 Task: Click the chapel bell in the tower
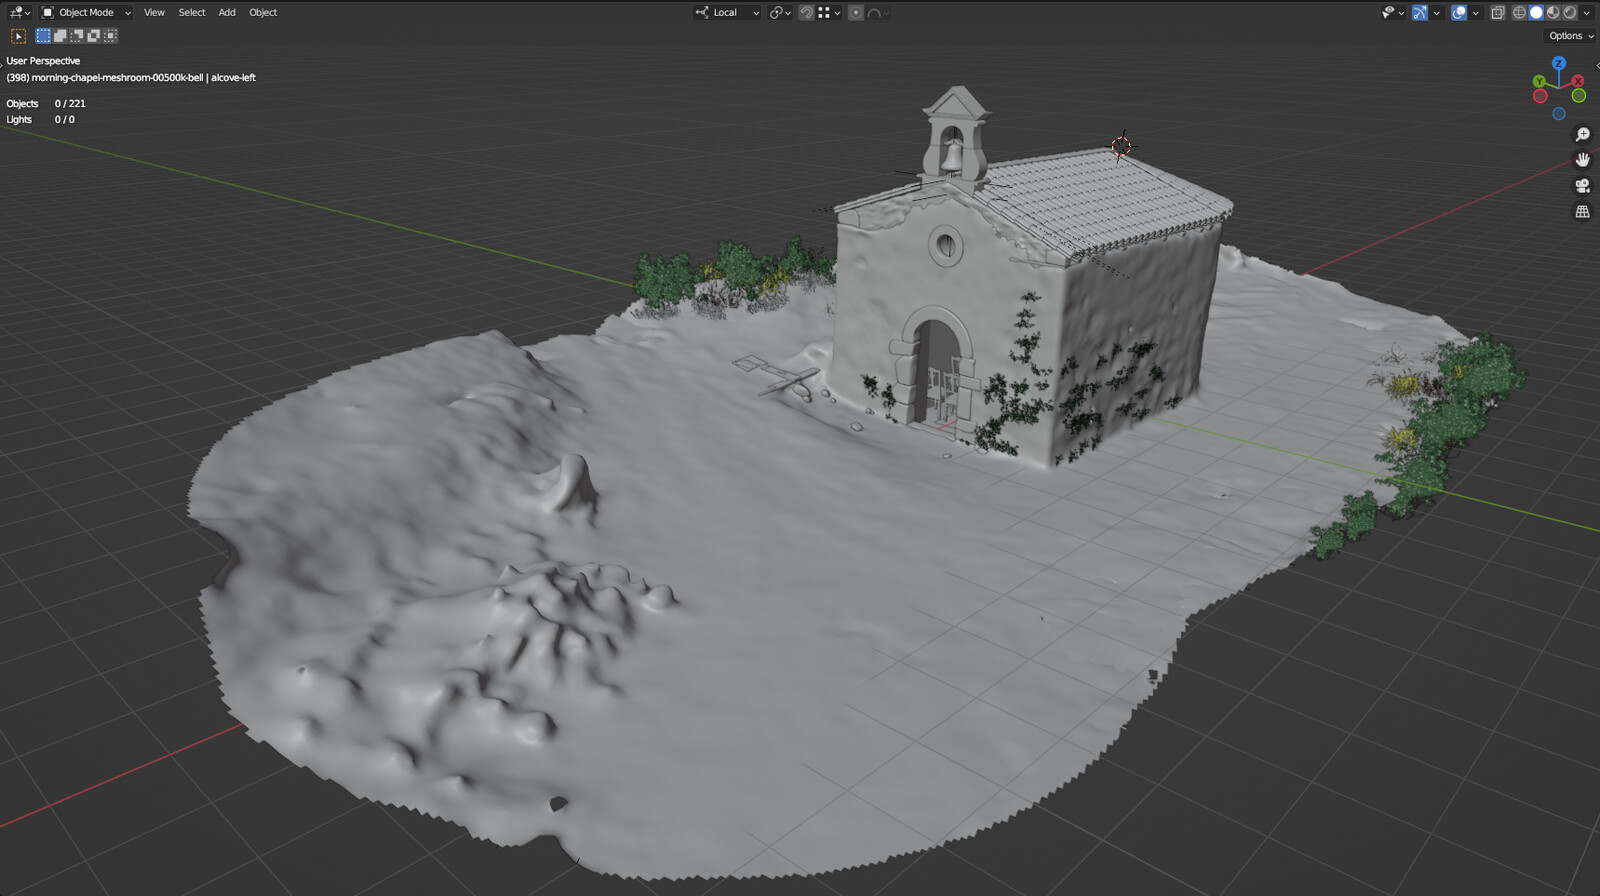pyautogui.click(x=952, y=155)
